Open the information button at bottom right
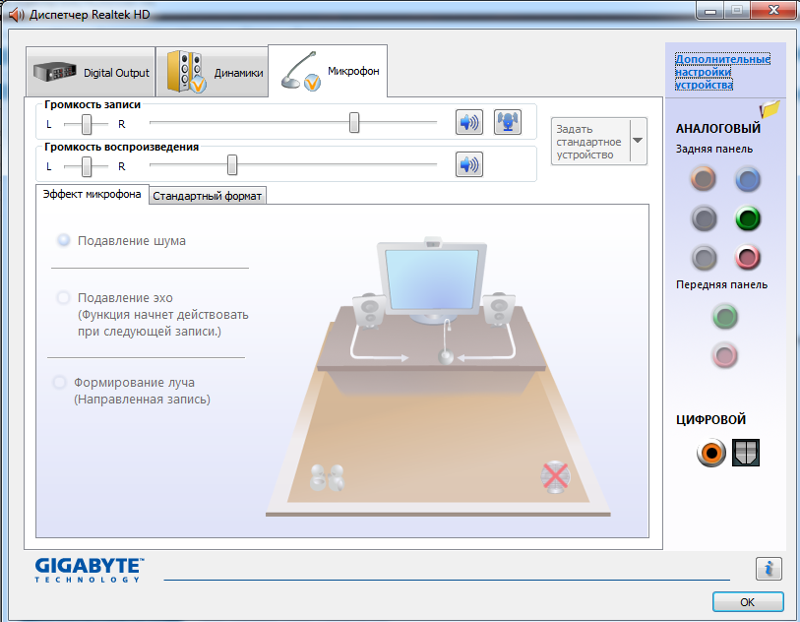The width and height of the screenshot is (800, 622). (x=768, y=568)
